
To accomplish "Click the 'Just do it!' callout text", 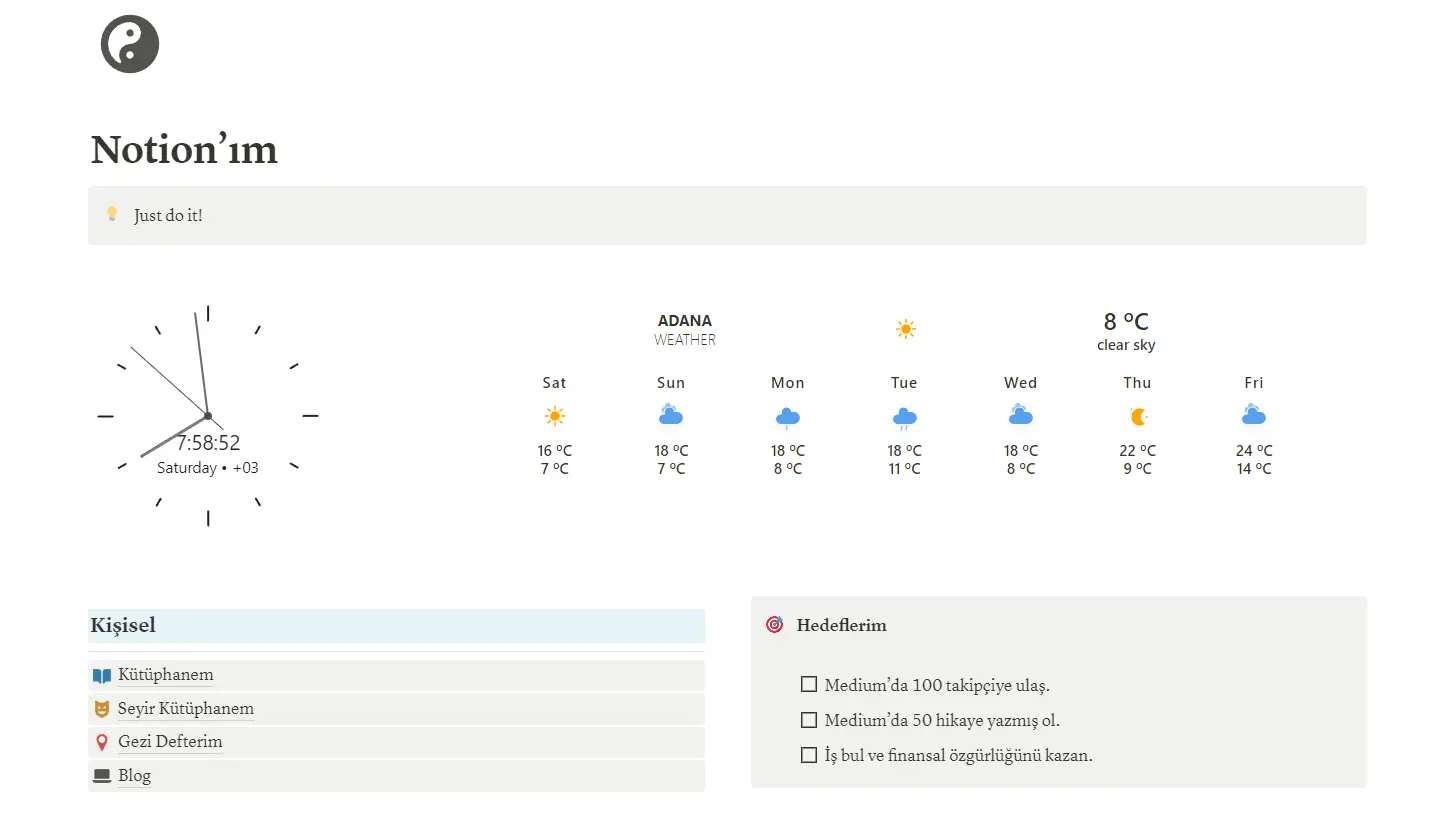I will tap(168, 215).
